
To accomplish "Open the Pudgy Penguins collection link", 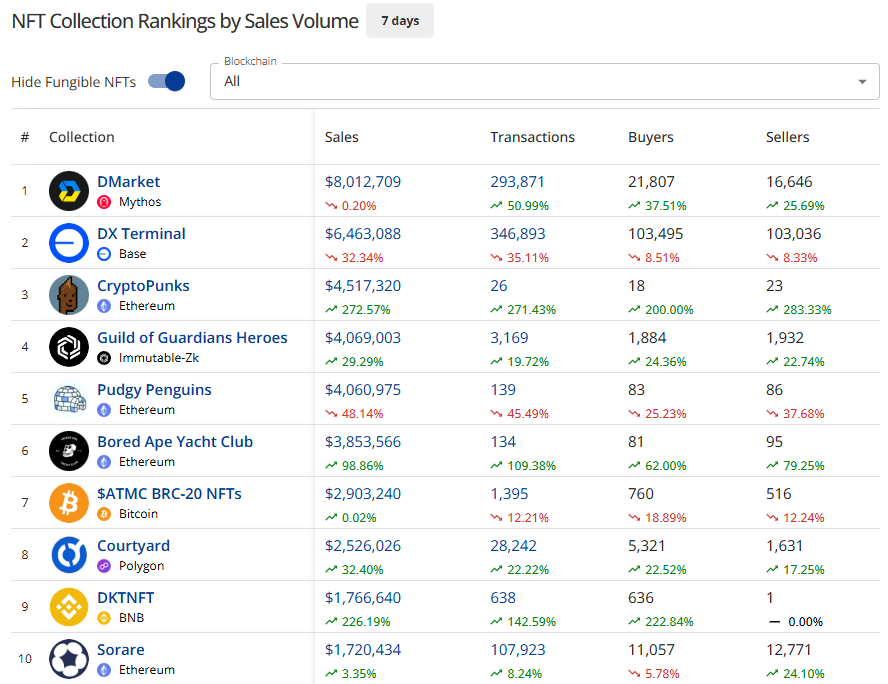I will [x=154, y=390].
